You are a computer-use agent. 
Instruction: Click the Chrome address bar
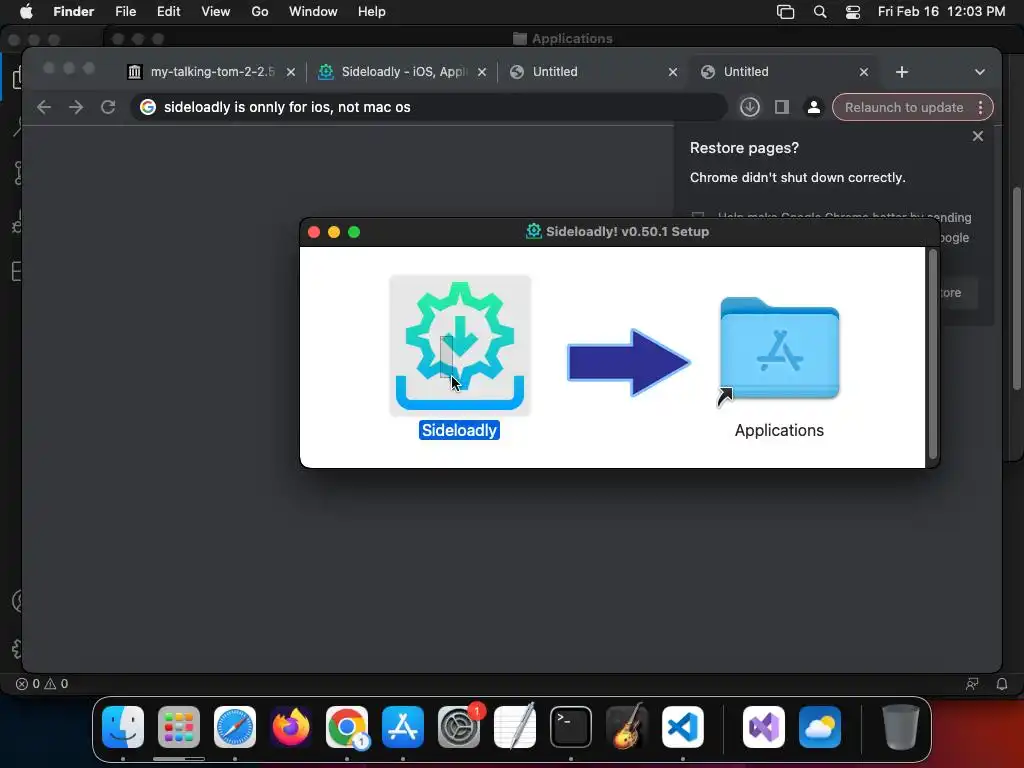[x=428, y=107]
